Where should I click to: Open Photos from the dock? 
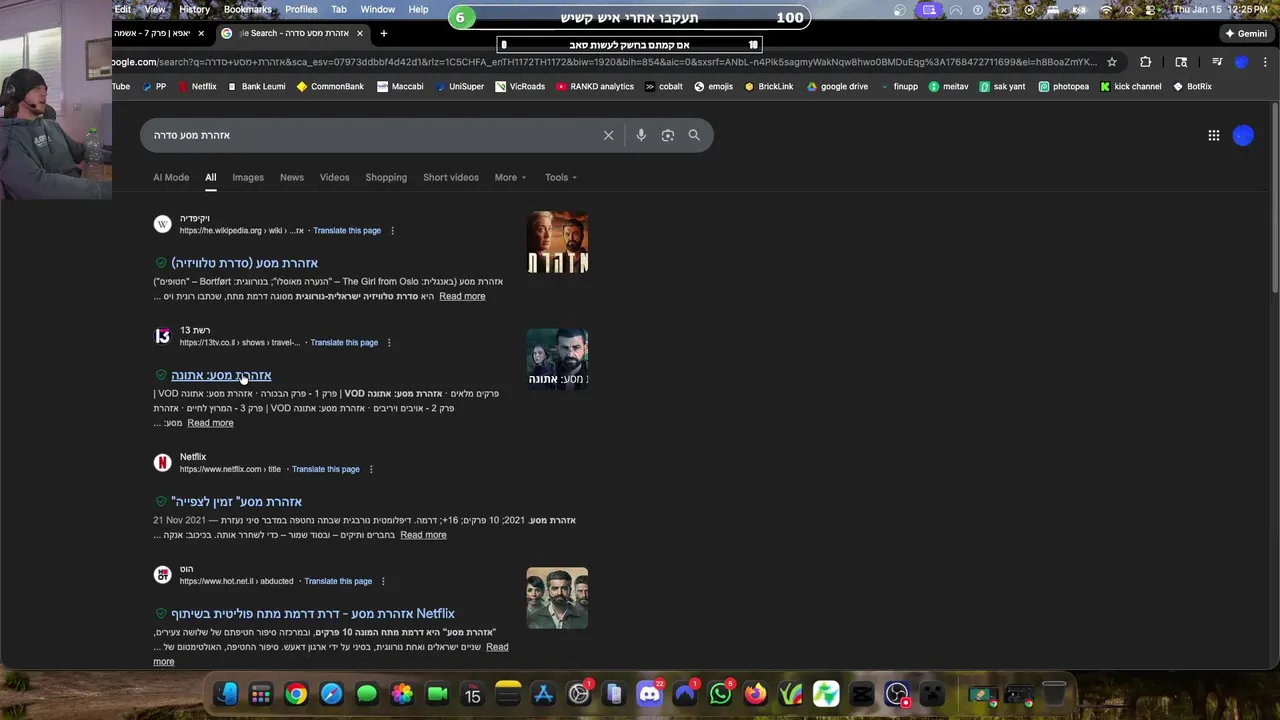click(402, 694)
